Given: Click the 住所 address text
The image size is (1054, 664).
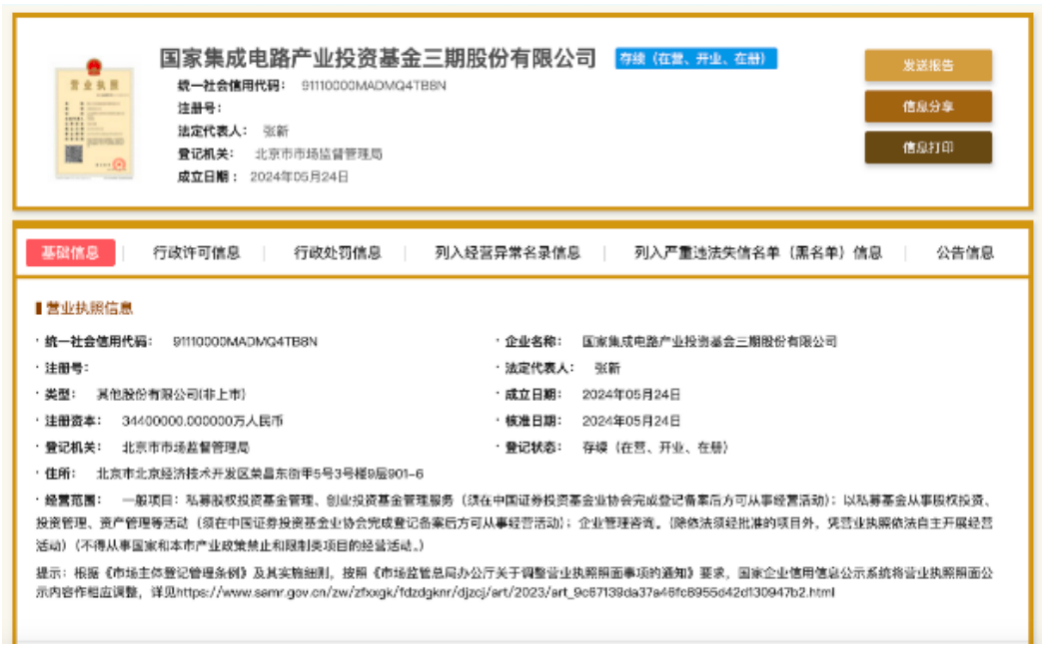Looking at the screenshot, I should 260,474.
